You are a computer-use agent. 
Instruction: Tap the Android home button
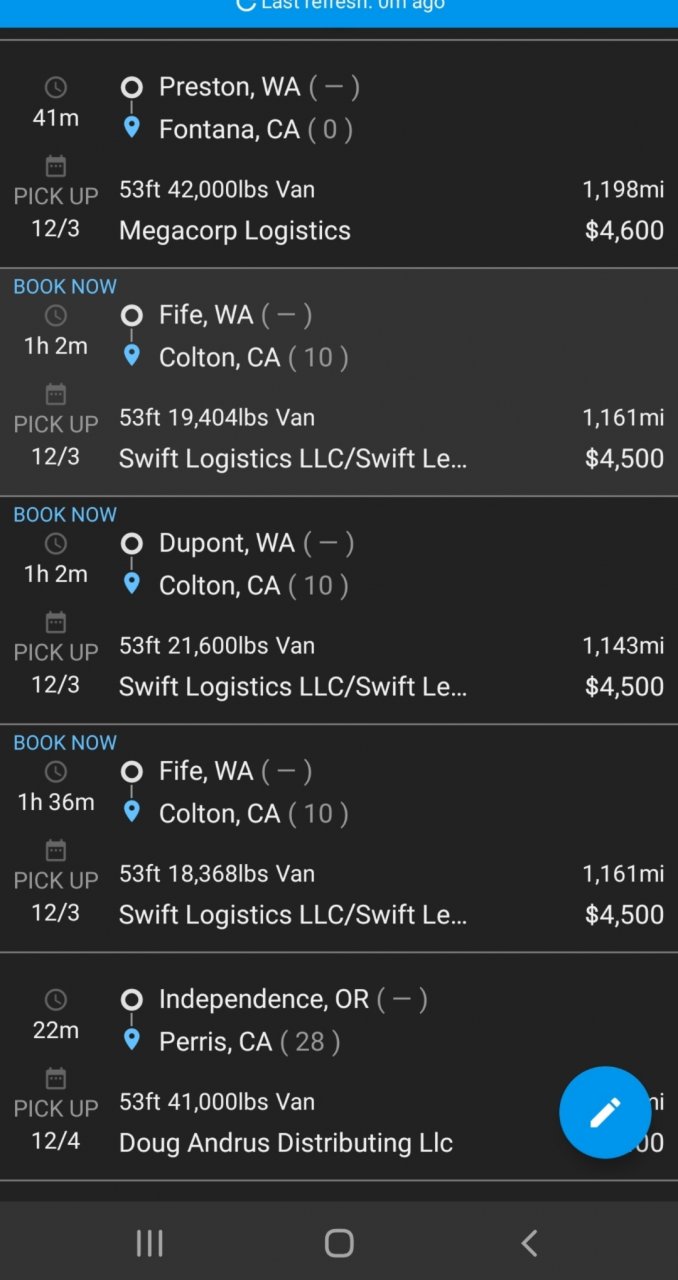point(339,1243)
